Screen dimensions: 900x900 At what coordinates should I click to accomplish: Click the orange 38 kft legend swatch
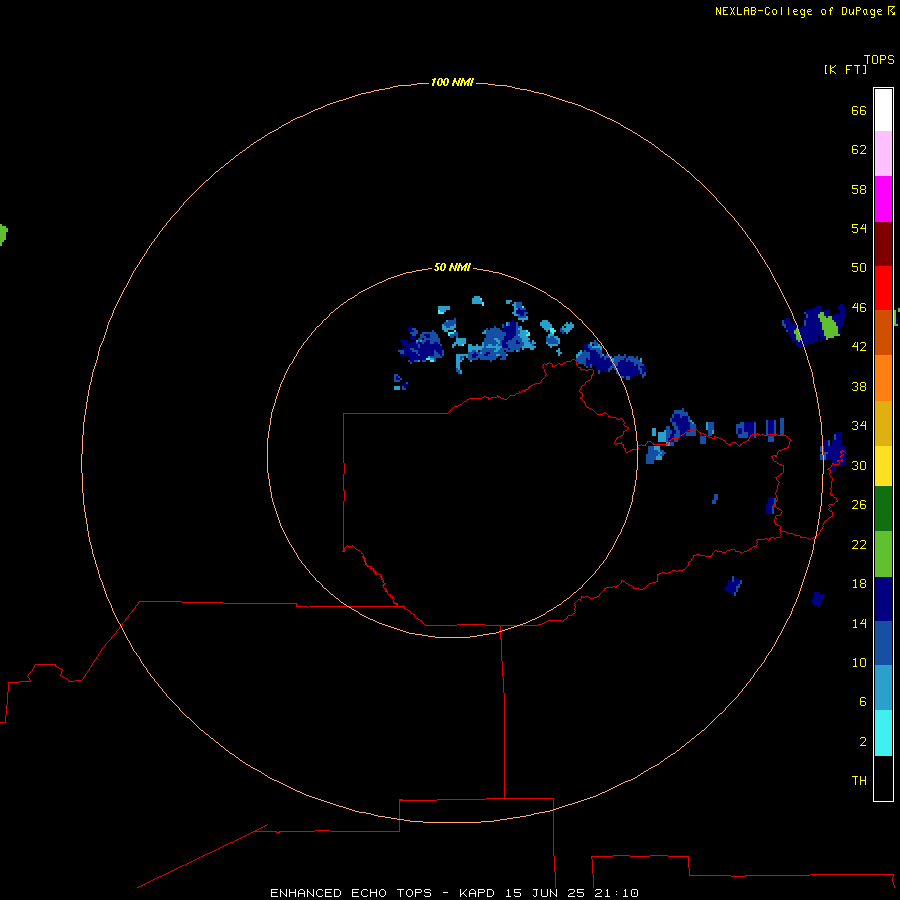click(883, 378)
